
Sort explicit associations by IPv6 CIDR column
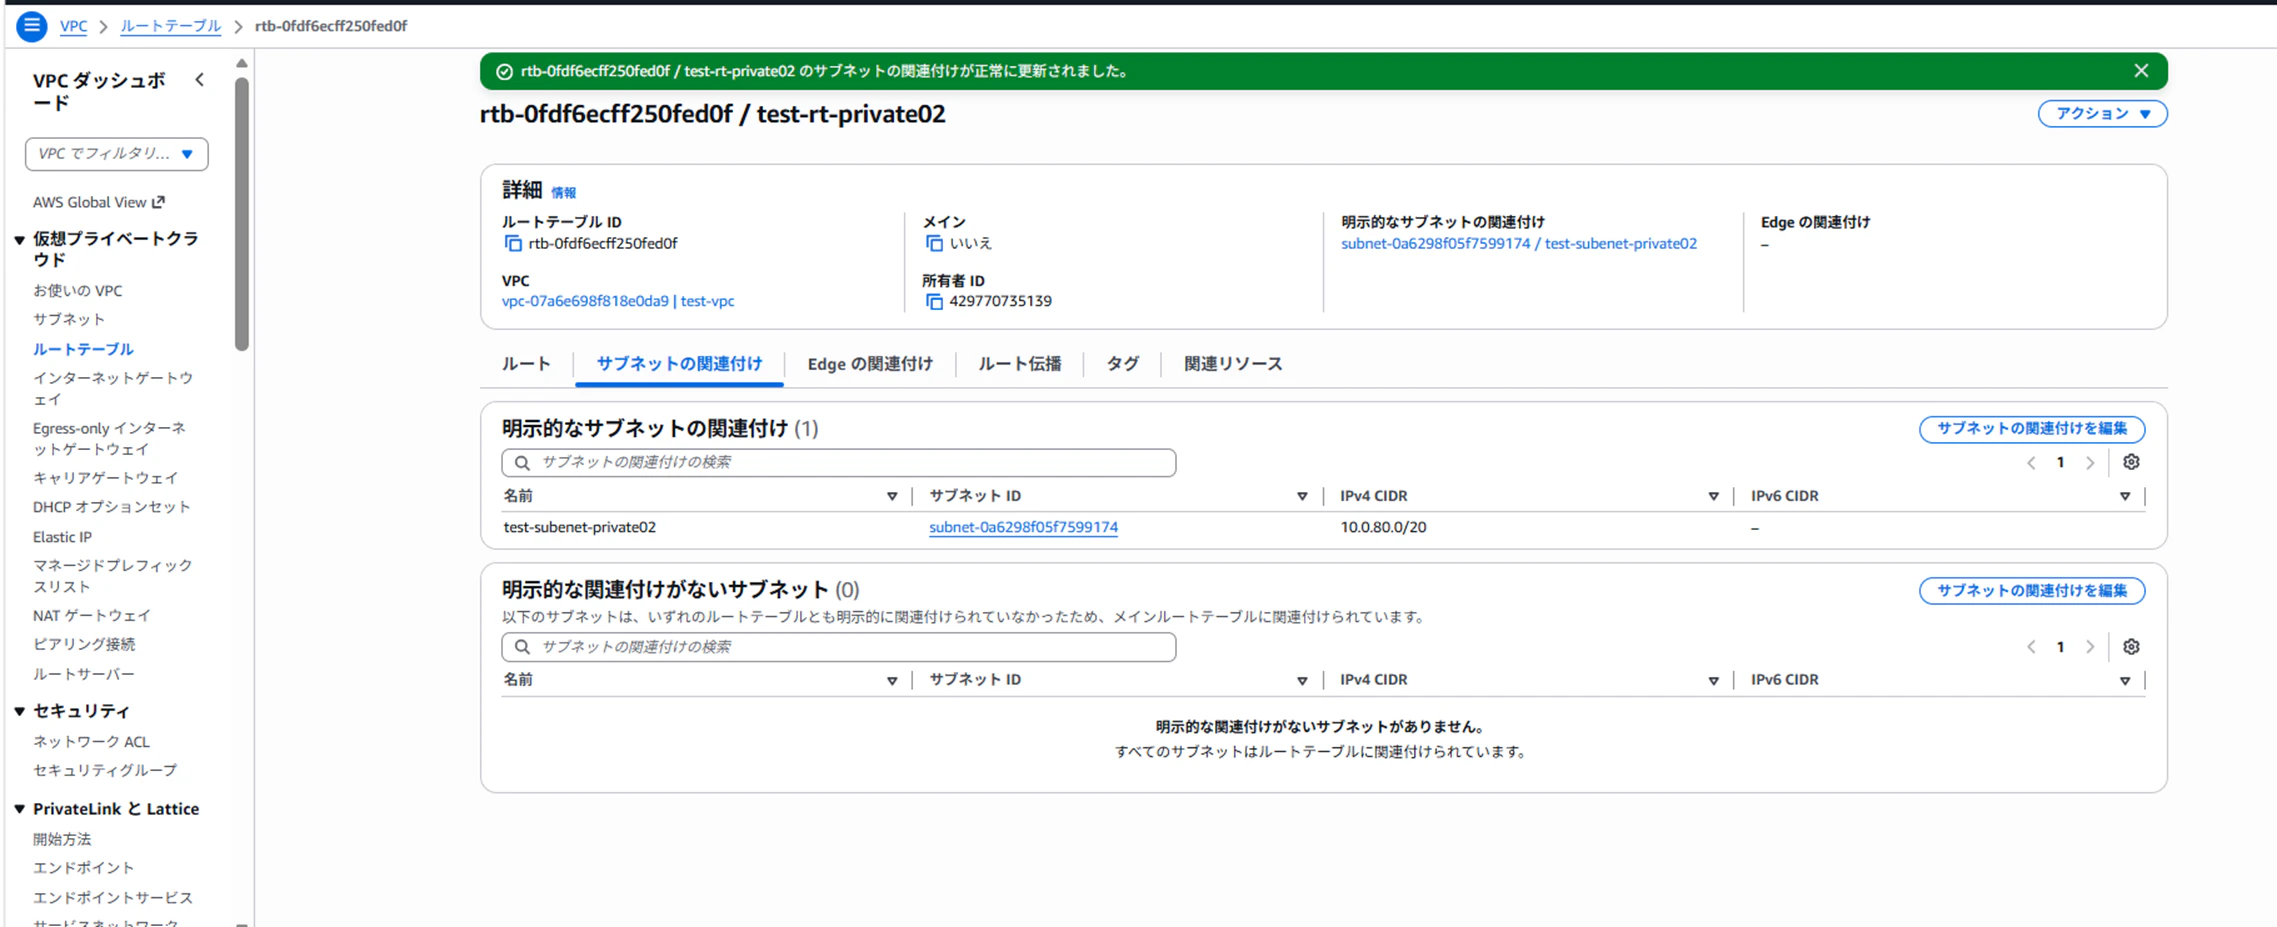2125,496
